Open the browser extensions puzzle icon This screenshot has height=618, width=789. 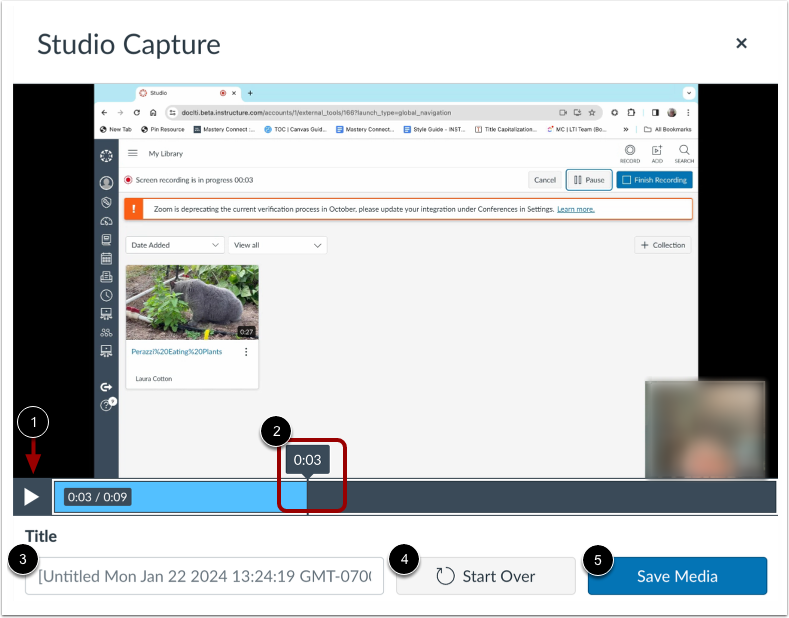tap(631, 113)
